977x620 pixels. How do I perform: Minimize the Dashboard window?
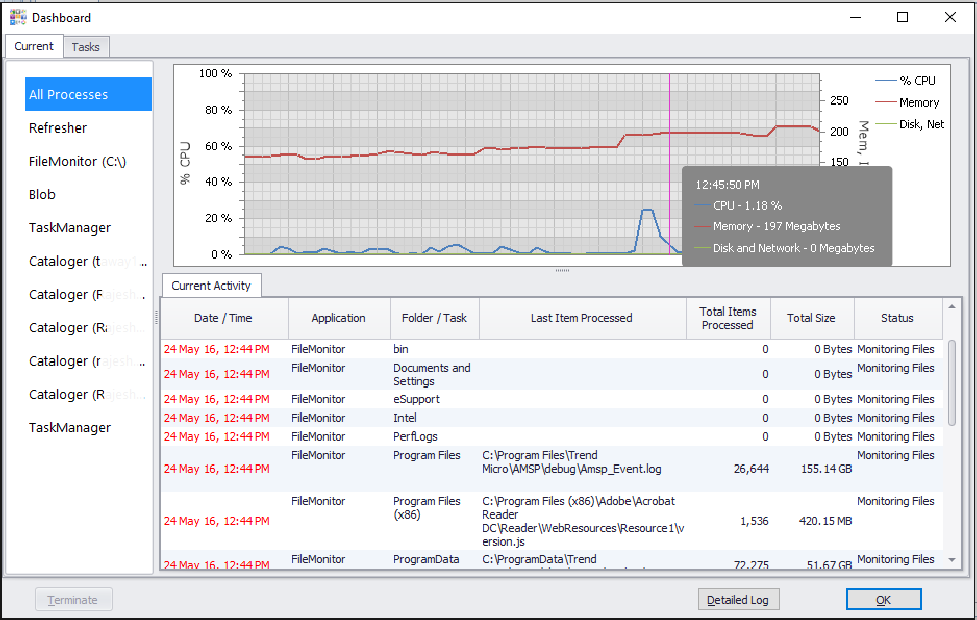[855, 17]
